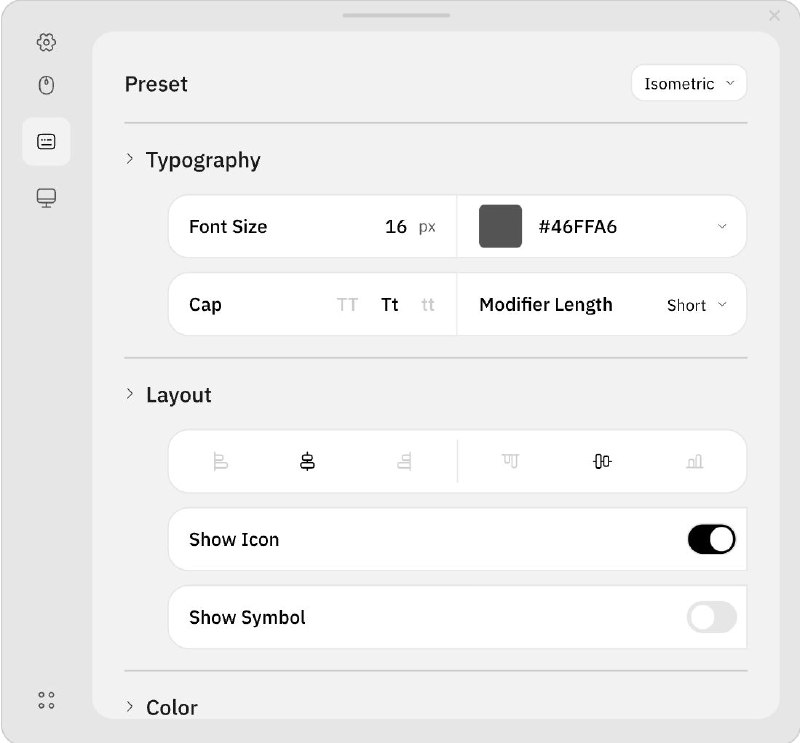
Task: Click the font color swatch
Action: pyautogui.click(x=500, y=226)
